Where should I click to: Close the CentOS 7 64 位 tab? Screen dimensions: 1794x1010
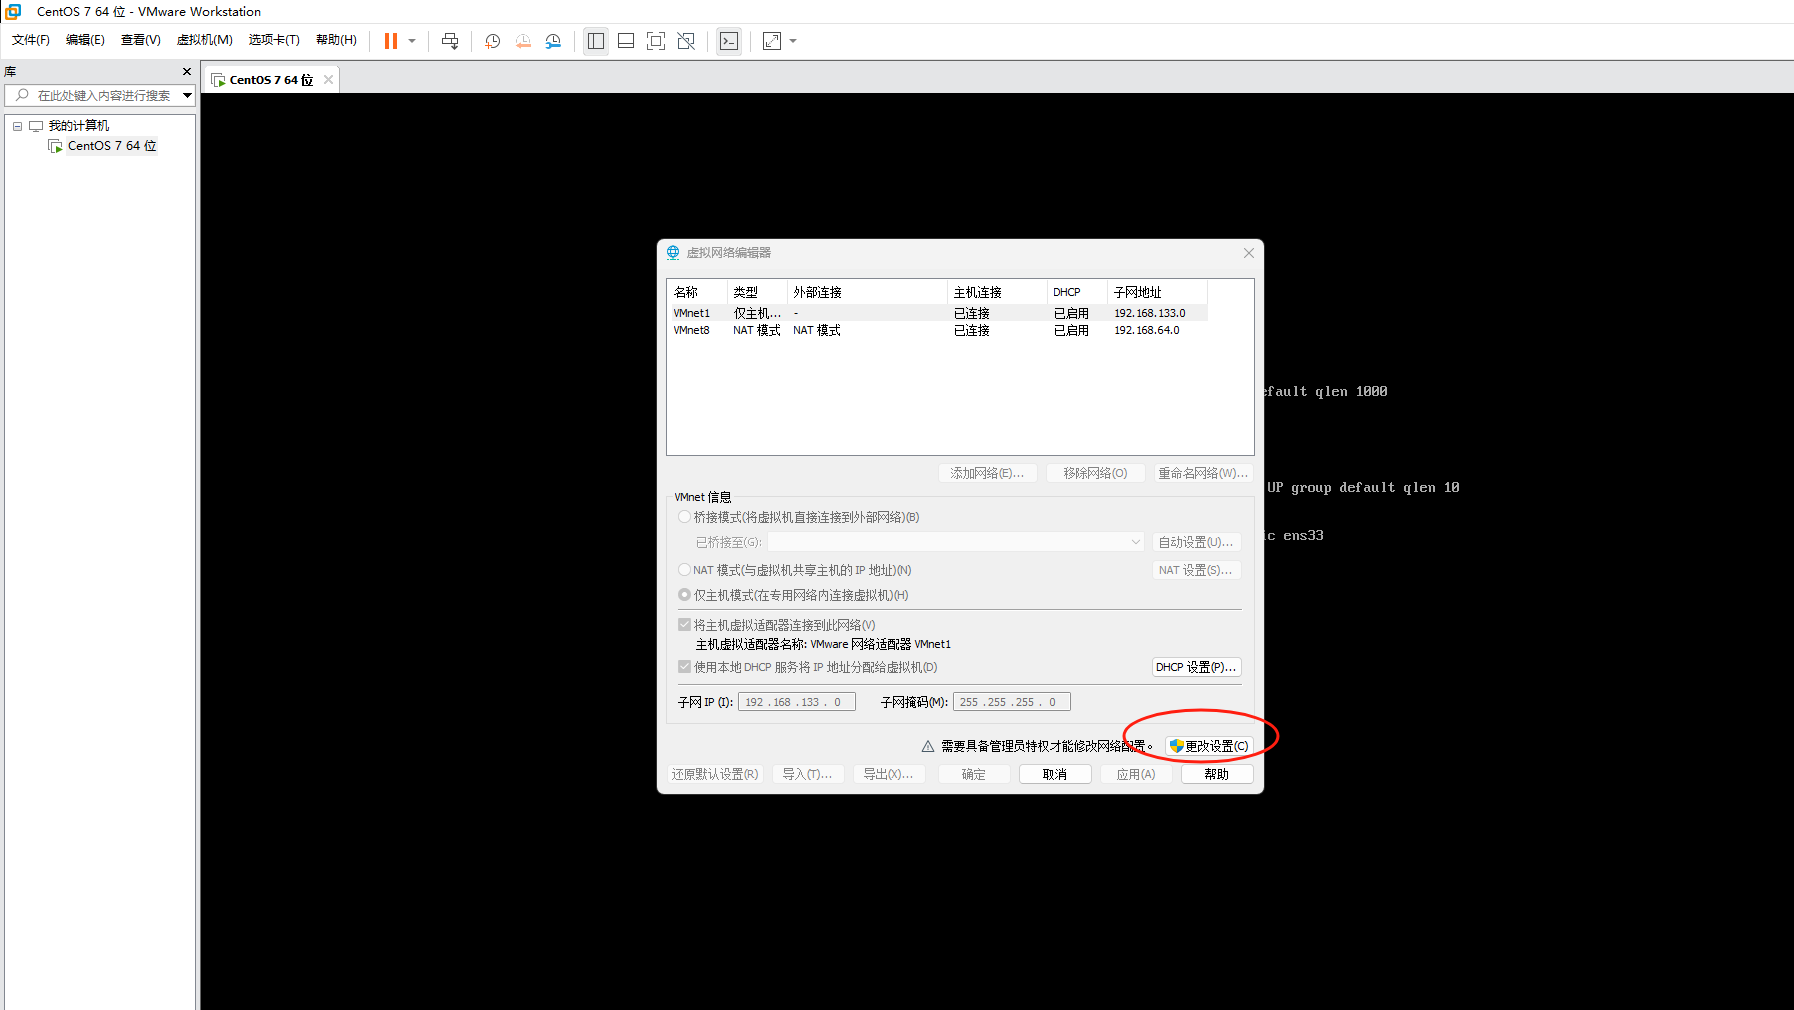tap(328, 80)
